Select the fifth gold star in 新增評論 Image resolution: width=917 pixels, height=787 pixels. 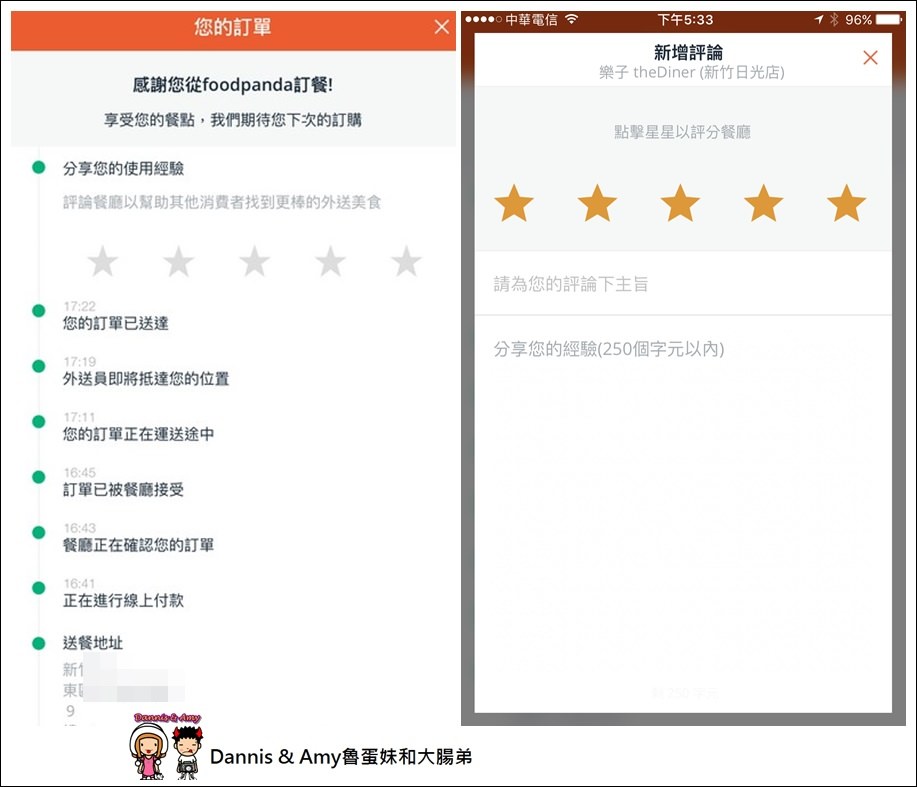tap(846, 203)
